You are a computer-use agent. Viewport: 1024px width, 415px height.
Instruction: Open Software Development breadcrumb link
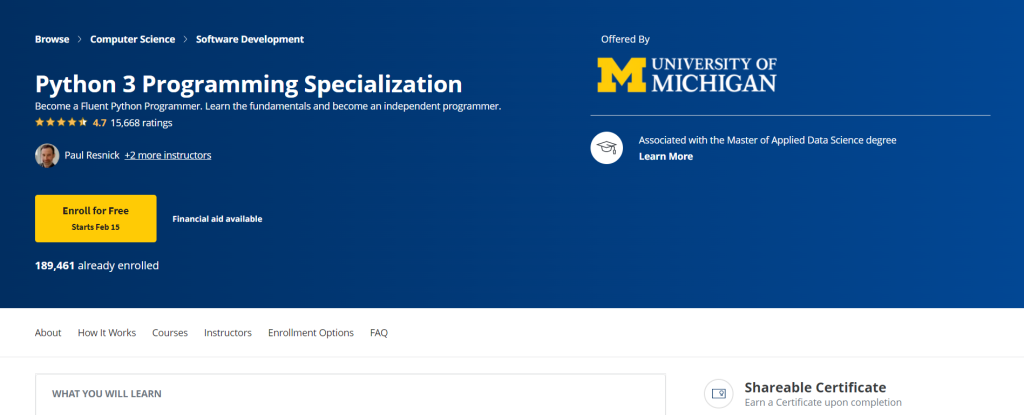(x=250, y=39)
